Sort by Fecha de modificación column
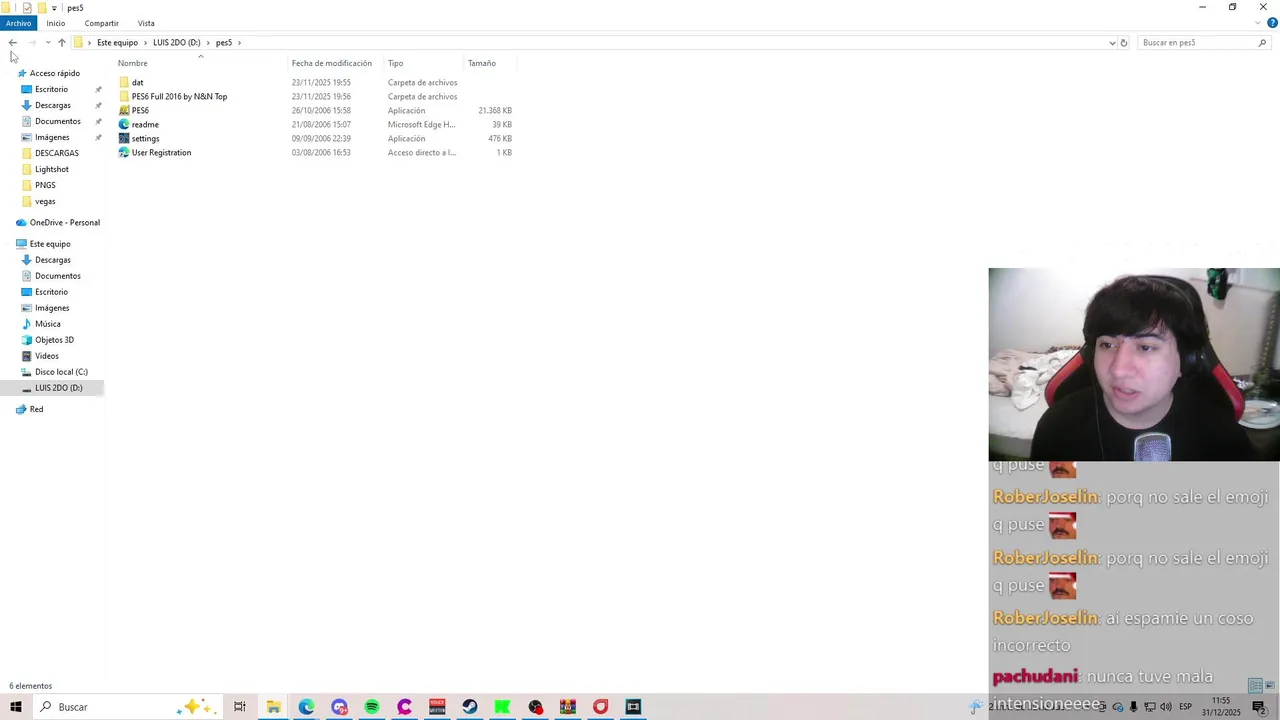The image size is (1280, 720). [x=332, y=63]
